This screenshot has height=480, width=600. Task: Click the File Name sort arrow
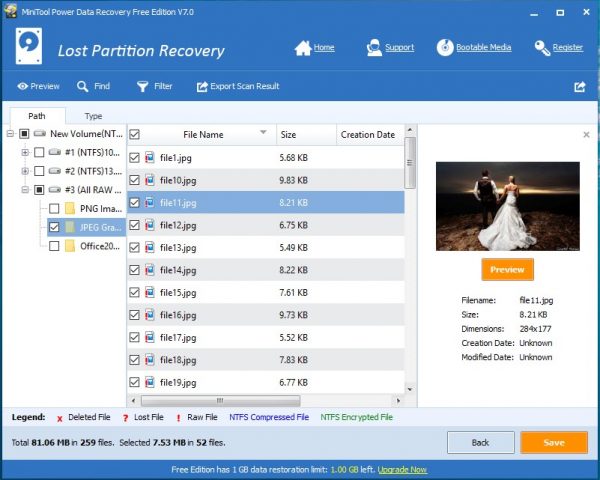pyautogui.click(x=263, y=132)
